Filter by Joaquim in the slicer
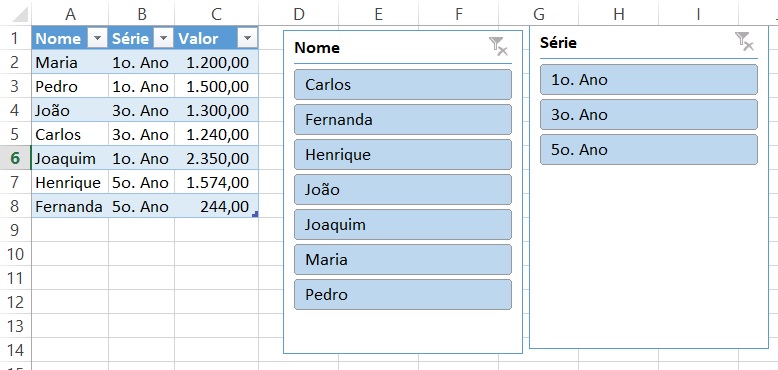The image size is (778, 370). (x=403, y=224)
